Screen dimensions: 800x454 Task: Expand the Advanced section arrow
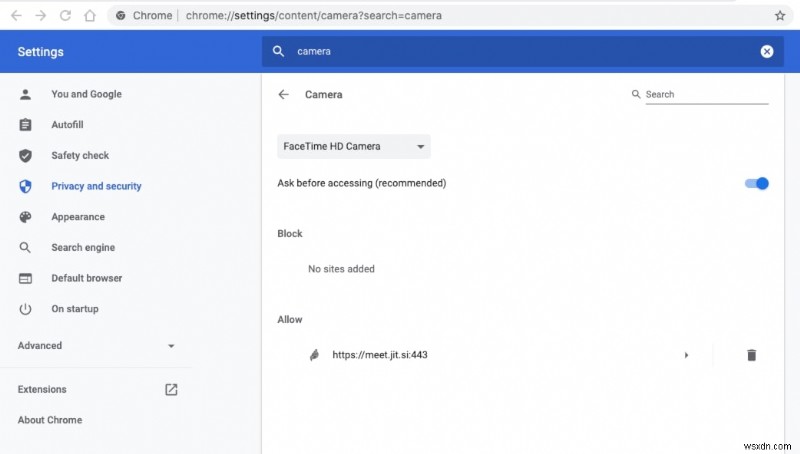tap(171, 346)
